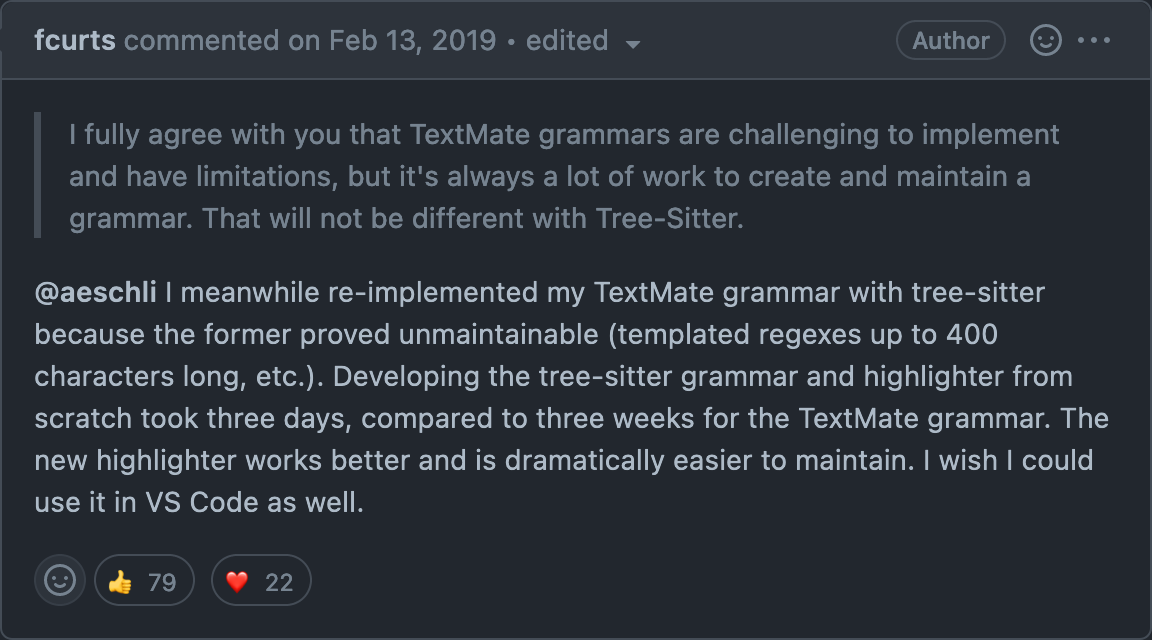Image resolution: width=1152 pixels, height=640 pixels.
Task: Click the quoted TextMate grammars blockquote
Action: (560, 176)
